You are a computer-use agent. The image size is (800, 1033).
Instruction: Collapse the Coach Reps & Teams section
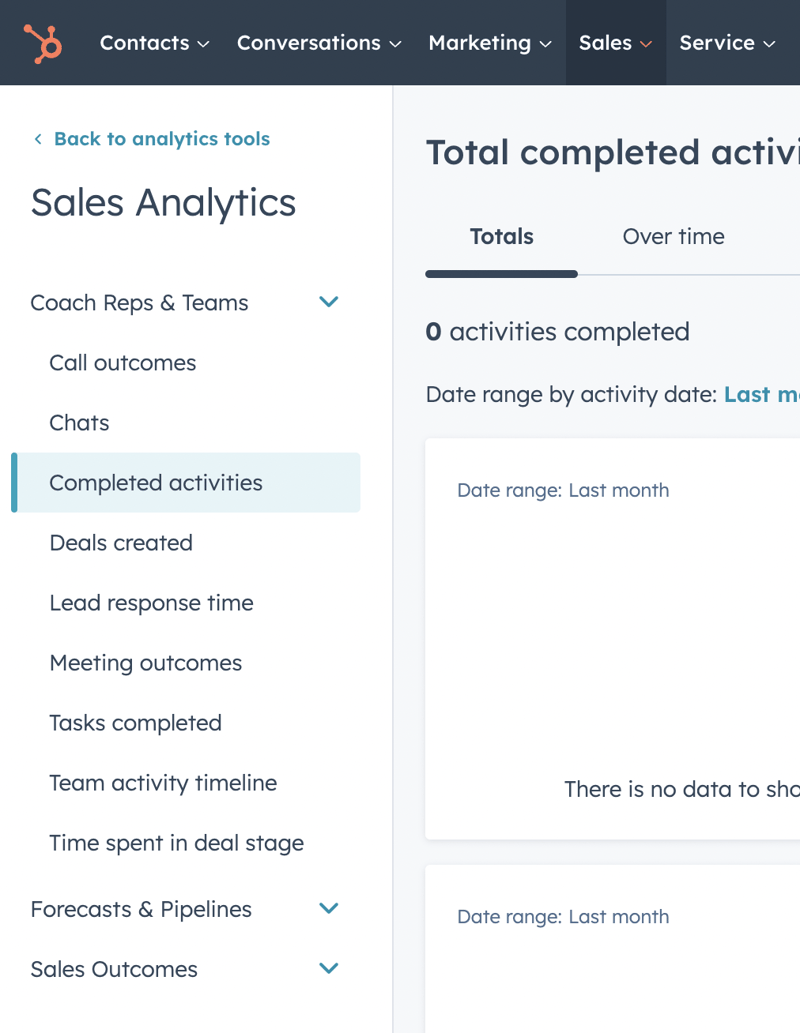tap(328, 301)
